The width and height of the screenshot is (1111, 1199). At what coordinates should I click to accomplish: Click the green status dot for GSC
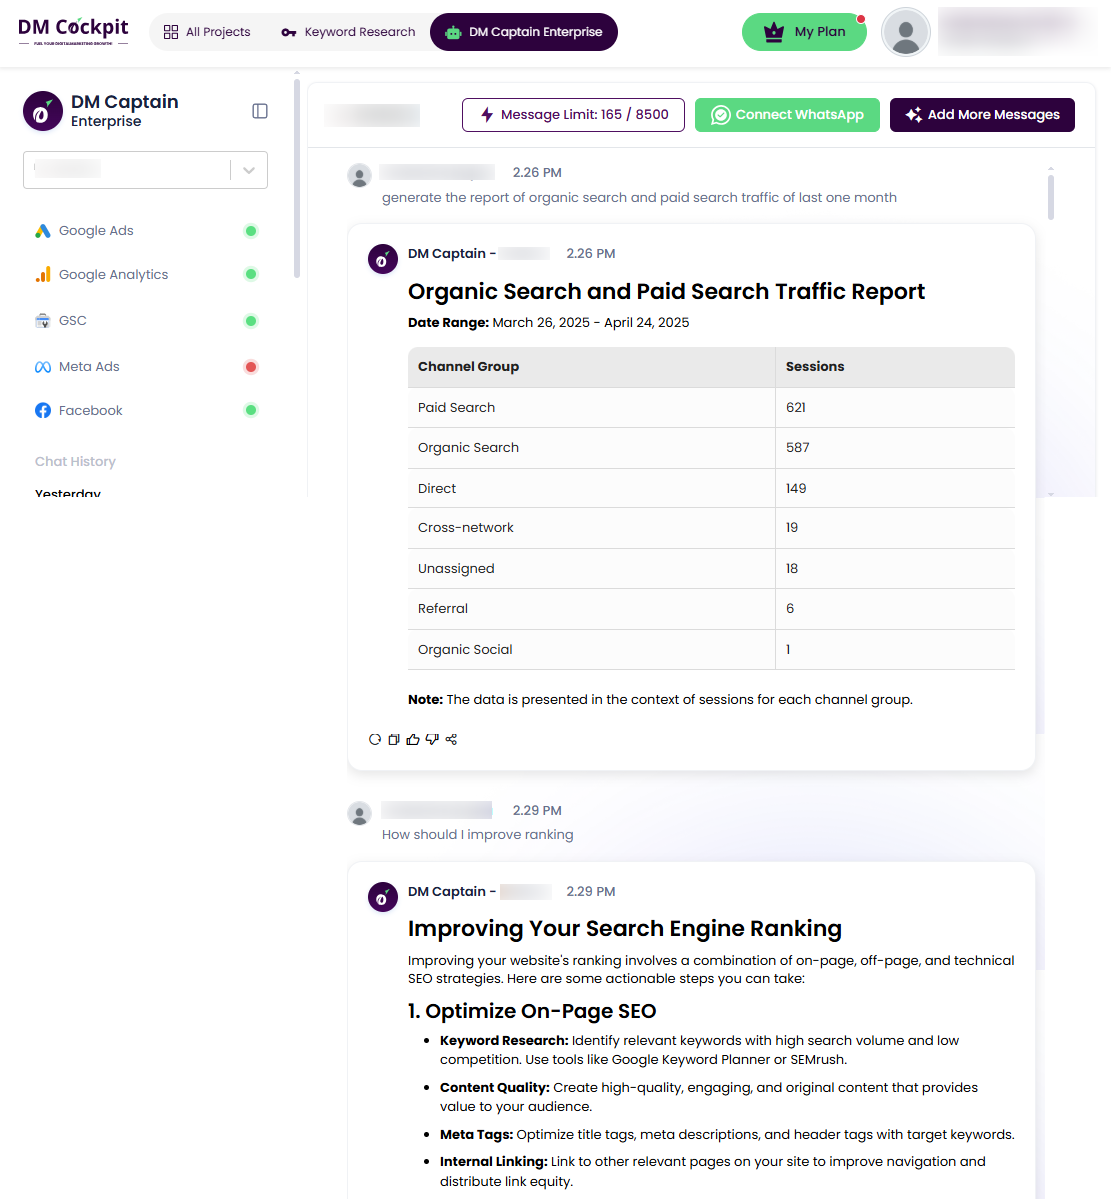coord(251,321)
